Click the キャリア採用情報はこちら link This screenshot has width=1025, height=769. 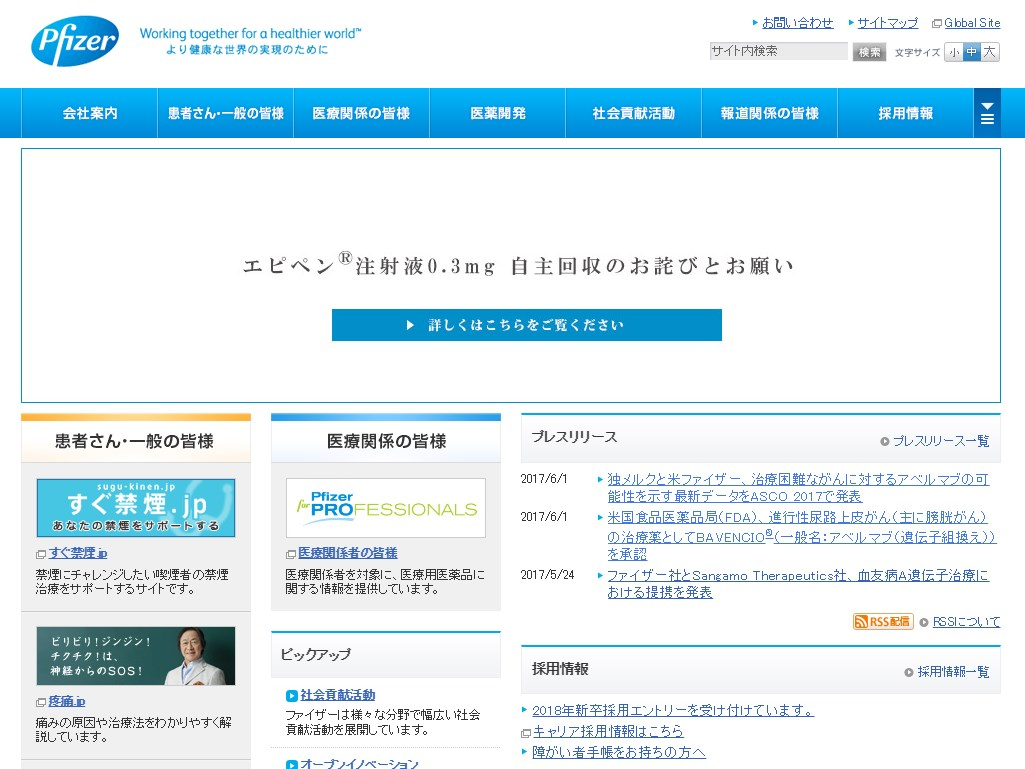pyautogui.click(x=608, y=731)
